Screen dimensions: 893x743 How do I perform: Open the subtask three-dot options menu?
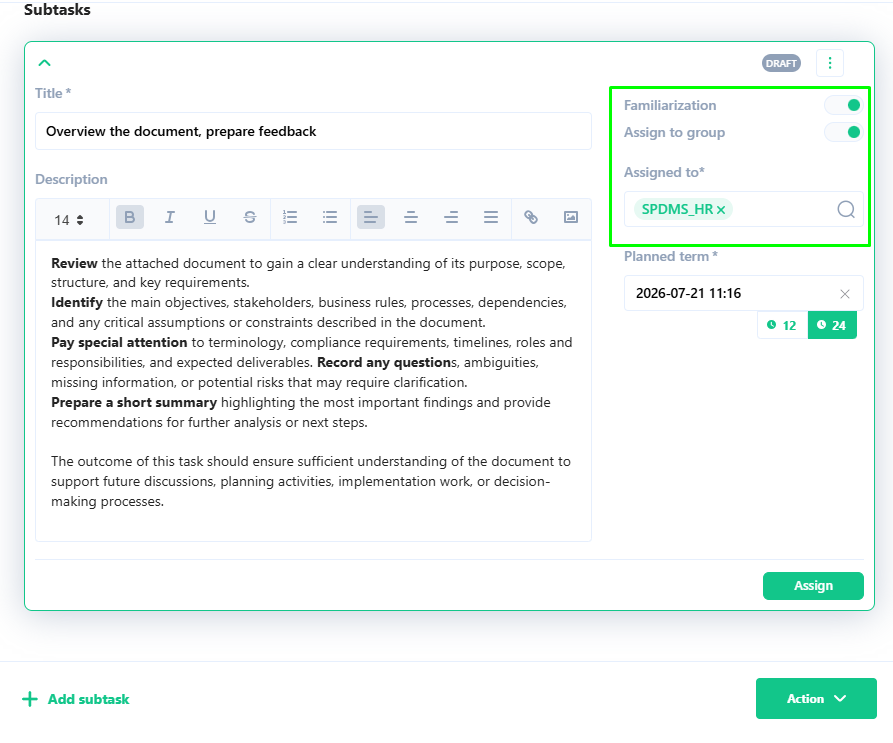point(830,63)
